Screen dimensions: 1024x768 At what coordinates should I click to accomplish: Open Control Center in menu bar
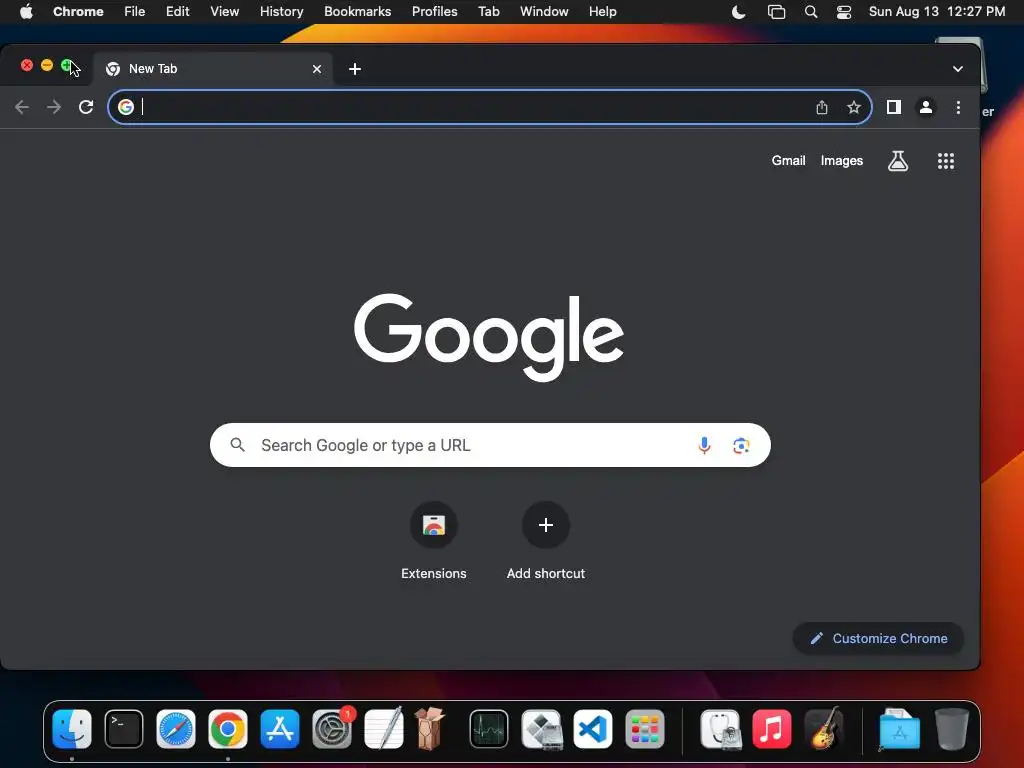[844, 12]
